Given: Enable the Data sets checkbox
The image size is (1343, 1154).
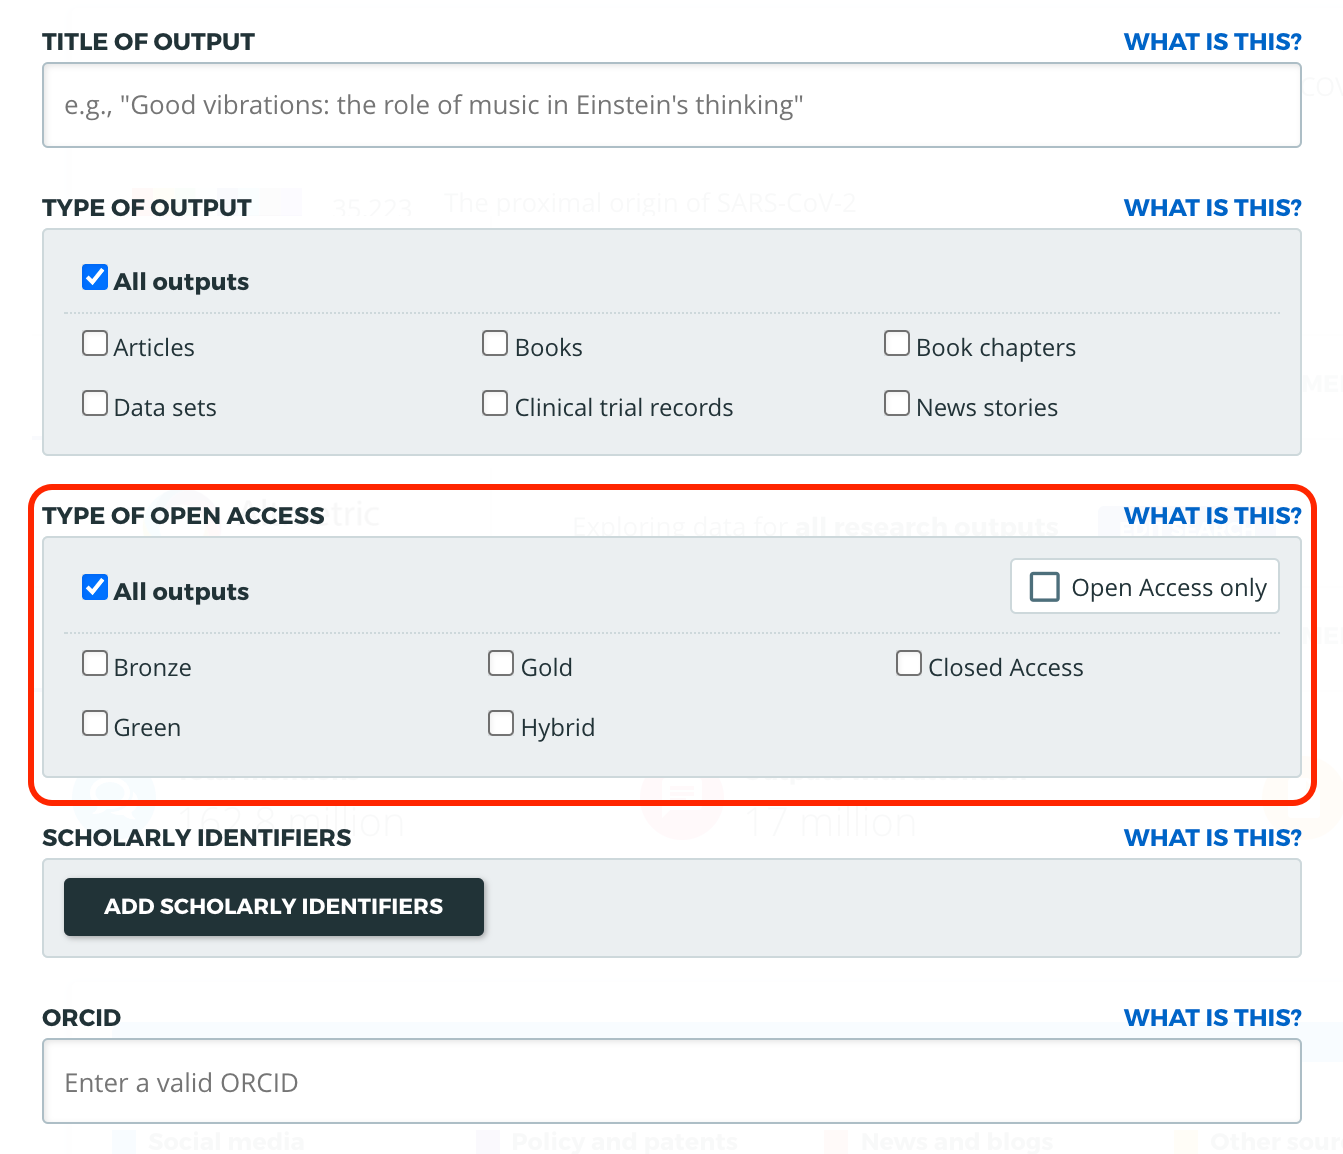Looking at the screenshot, I should click(95, 403).
